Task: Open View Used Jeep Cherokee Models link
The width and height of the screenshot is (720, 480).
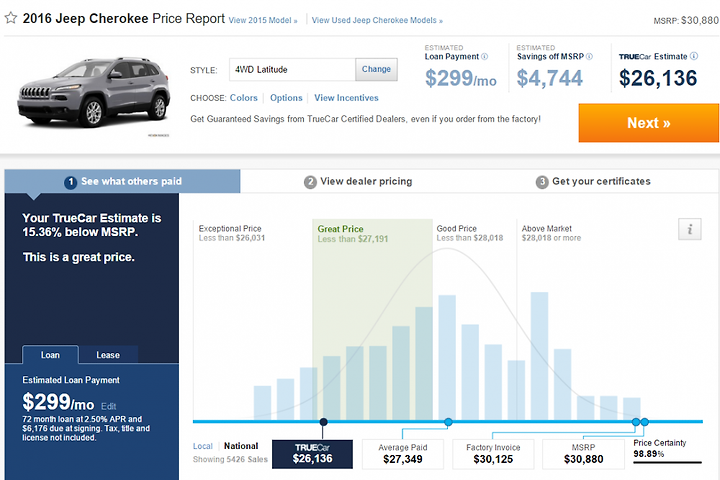Action: click(x=377, y=21)
